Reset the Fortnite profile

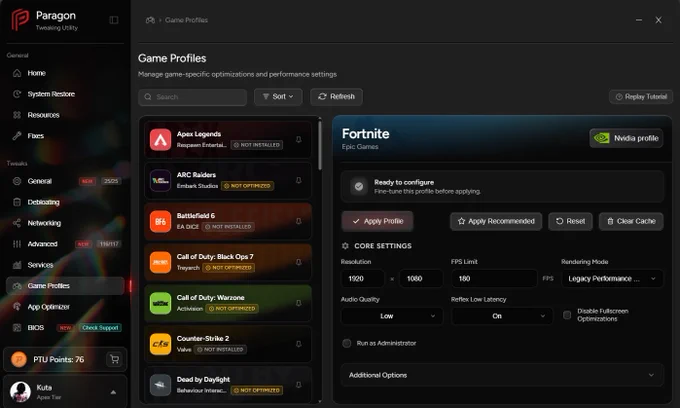[570, 221]
